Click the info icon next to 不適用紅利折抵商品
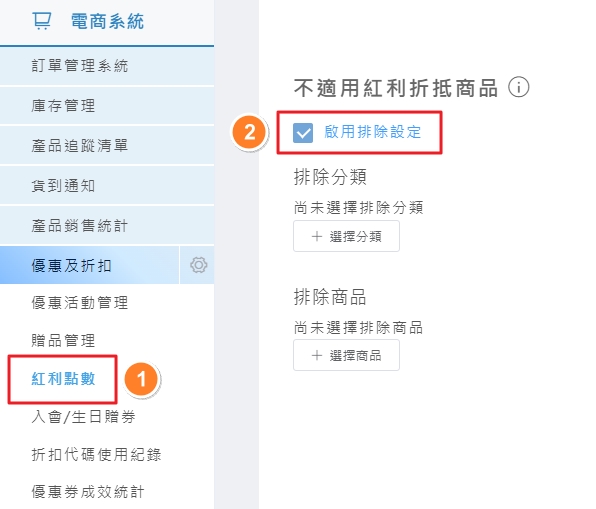Screen dimensions: 596x509 (x=518, y=87)
